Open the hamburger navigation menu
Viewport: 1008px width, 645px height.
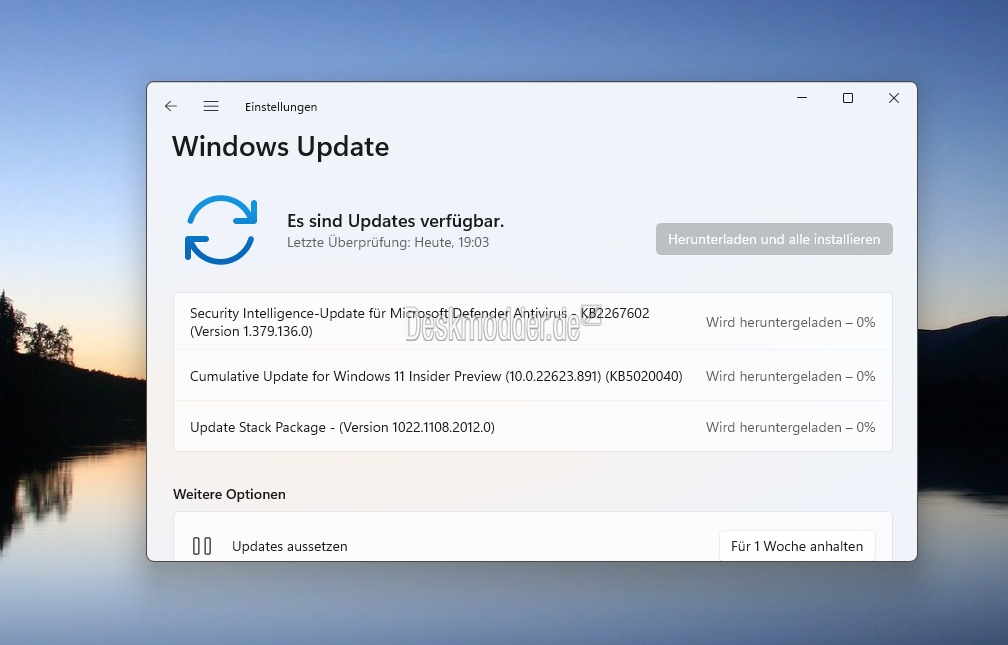pos(211,106)
